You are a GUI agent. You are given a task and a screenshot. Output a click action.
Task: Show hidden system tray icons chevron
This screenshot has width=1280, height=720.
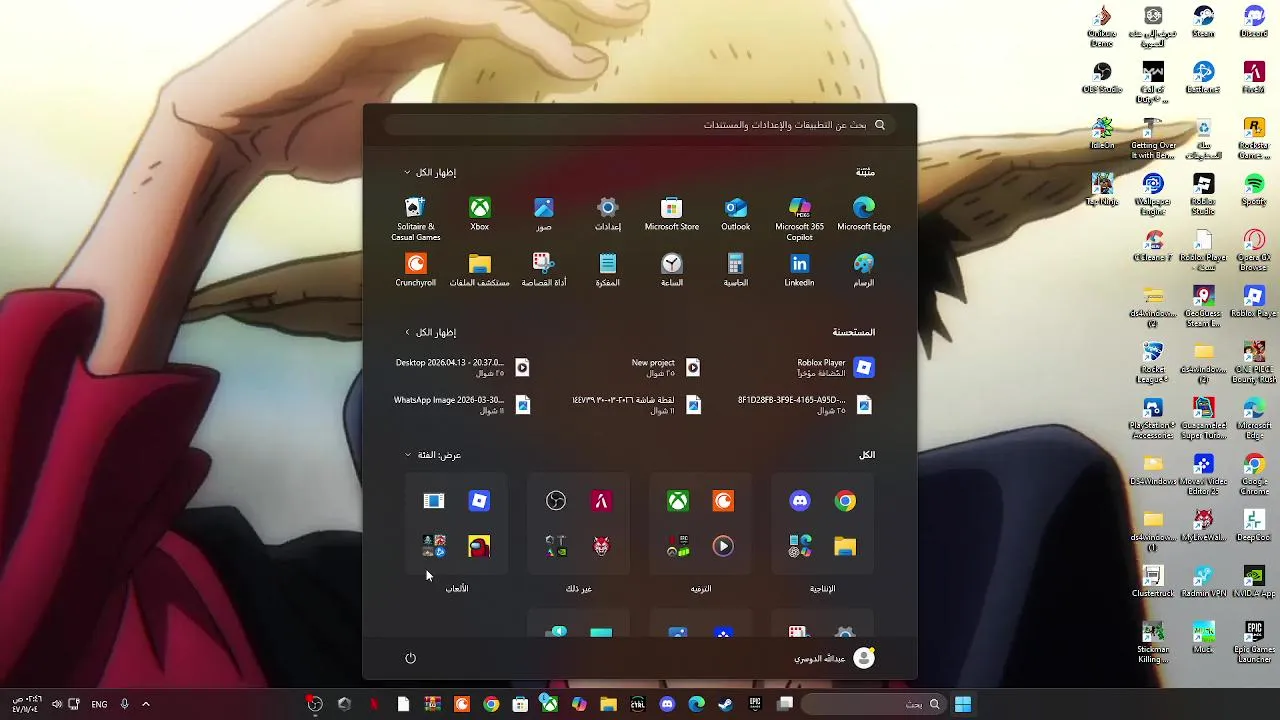[x=145, y=704]
